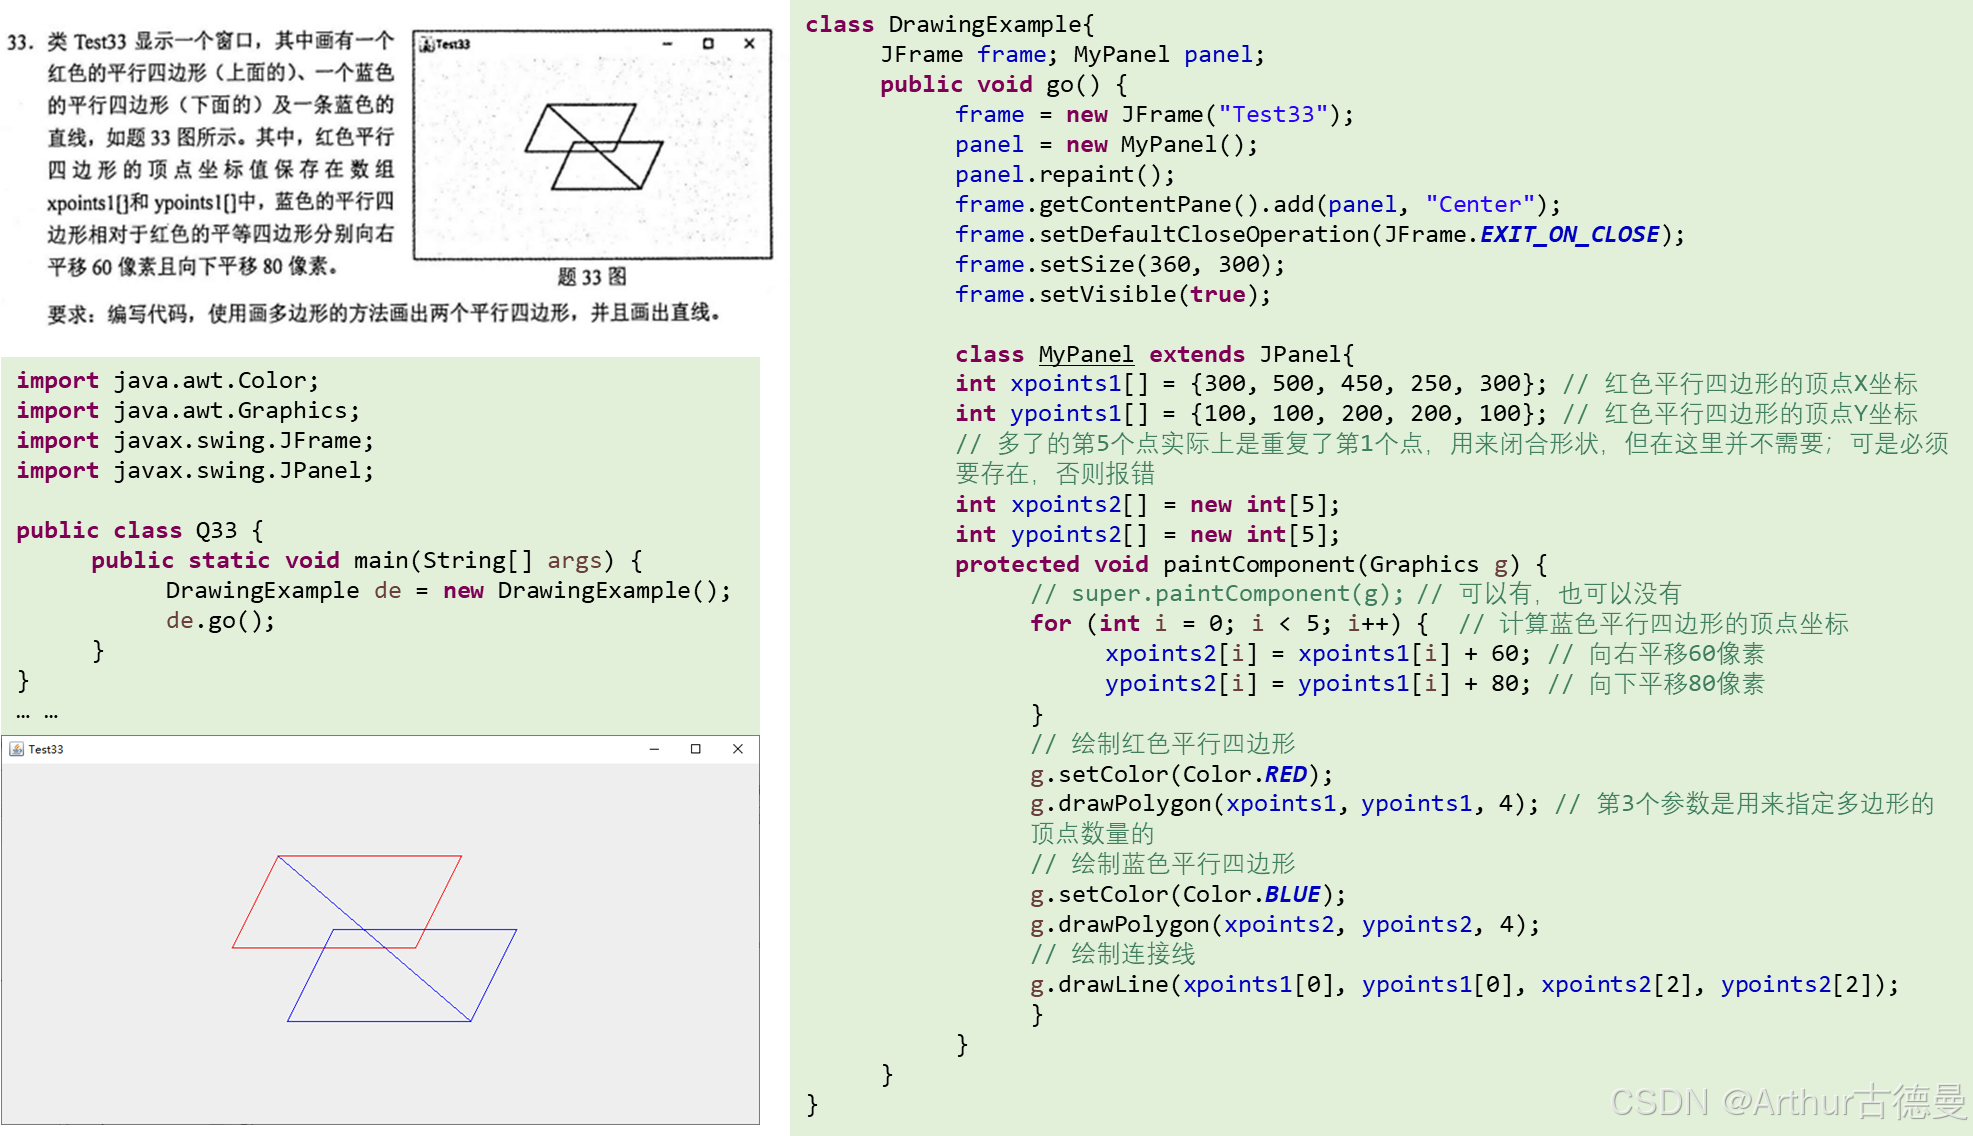The image size is (1973, 1136).
Task: Click the Color.RED constant in code
Action: click(1285, 774)
